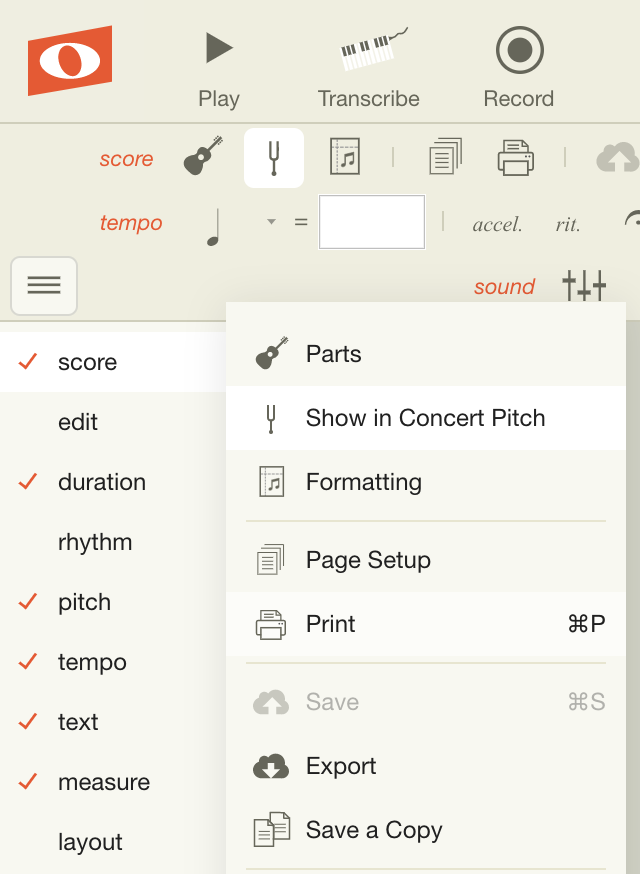Open the hamburger palette menu button
Viewport: 640px width, 874px height.
tap(44, 286)
